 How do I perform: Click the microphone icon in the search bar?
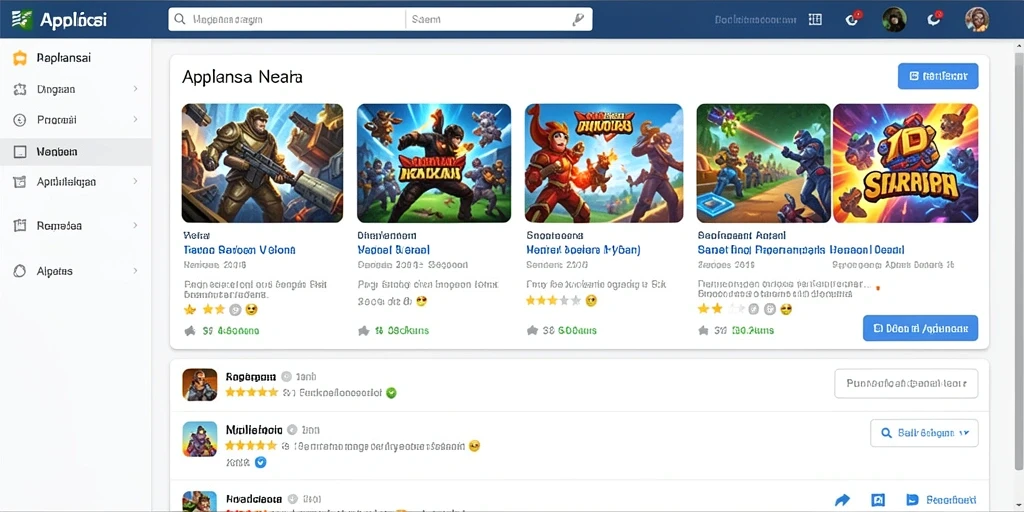(x=578, y=20)
